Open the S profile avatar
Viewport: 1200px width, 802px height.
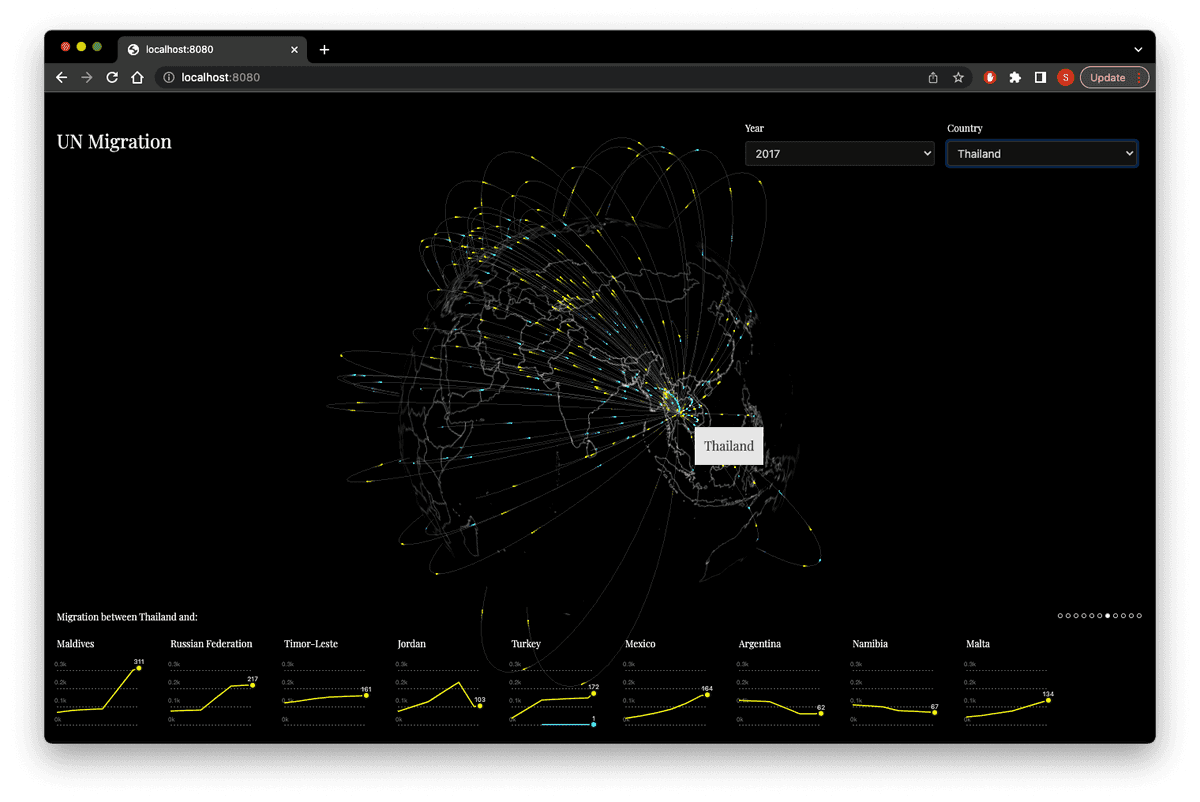pos(1065,78)
